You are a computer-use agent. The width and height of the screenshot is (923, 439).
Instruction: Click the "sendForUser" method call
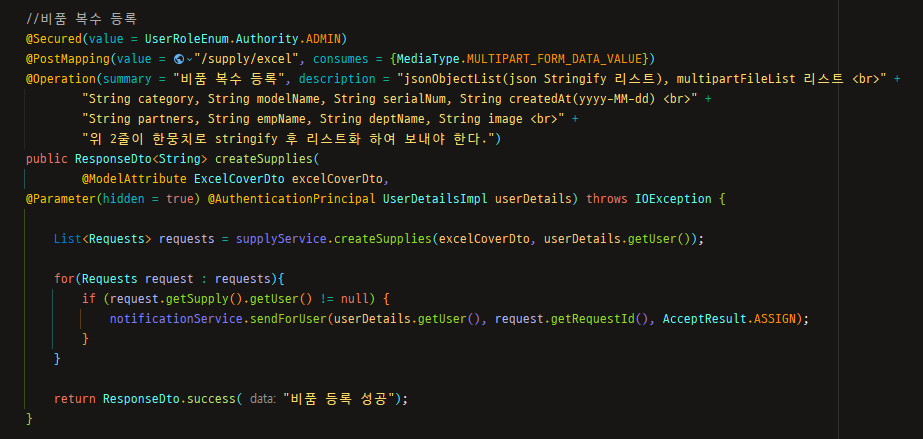tap(288, 319)
